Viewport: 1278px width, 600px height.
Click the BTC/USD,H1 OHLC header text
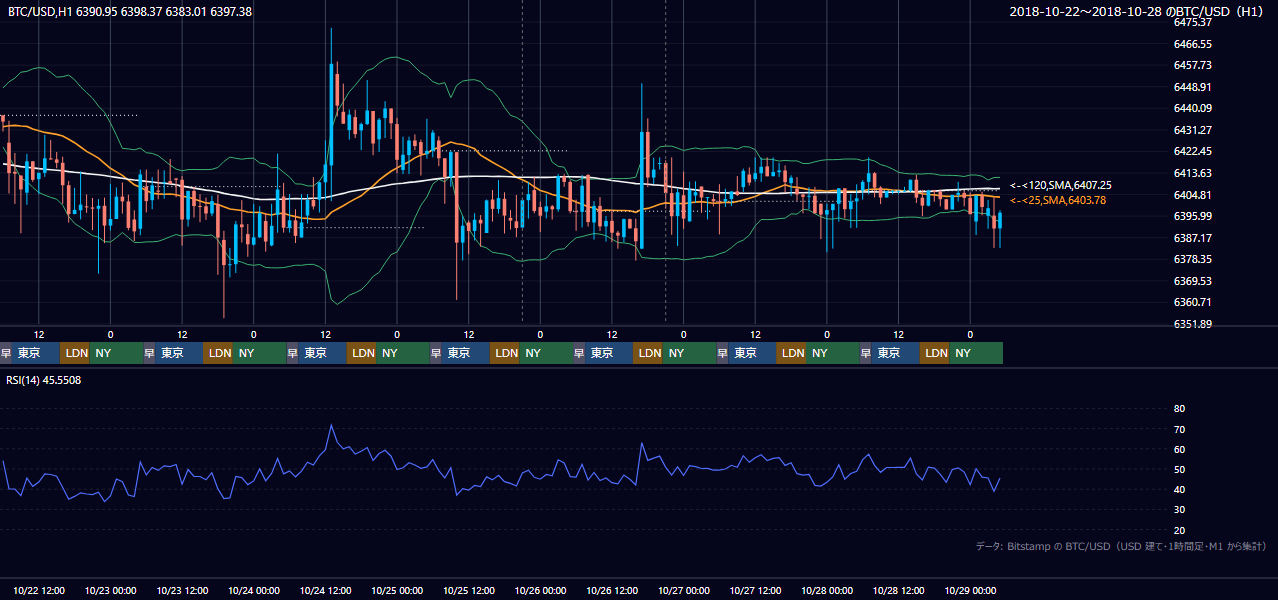130,11
